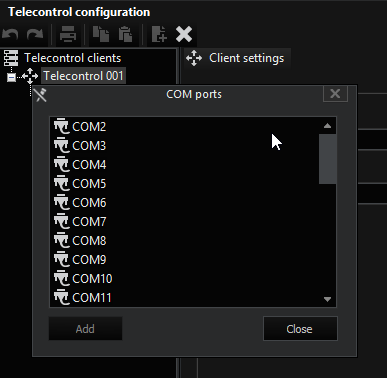The image size is (387, 378).
Task: Select COM2 from the port list
Action: [x=89, y=127]
